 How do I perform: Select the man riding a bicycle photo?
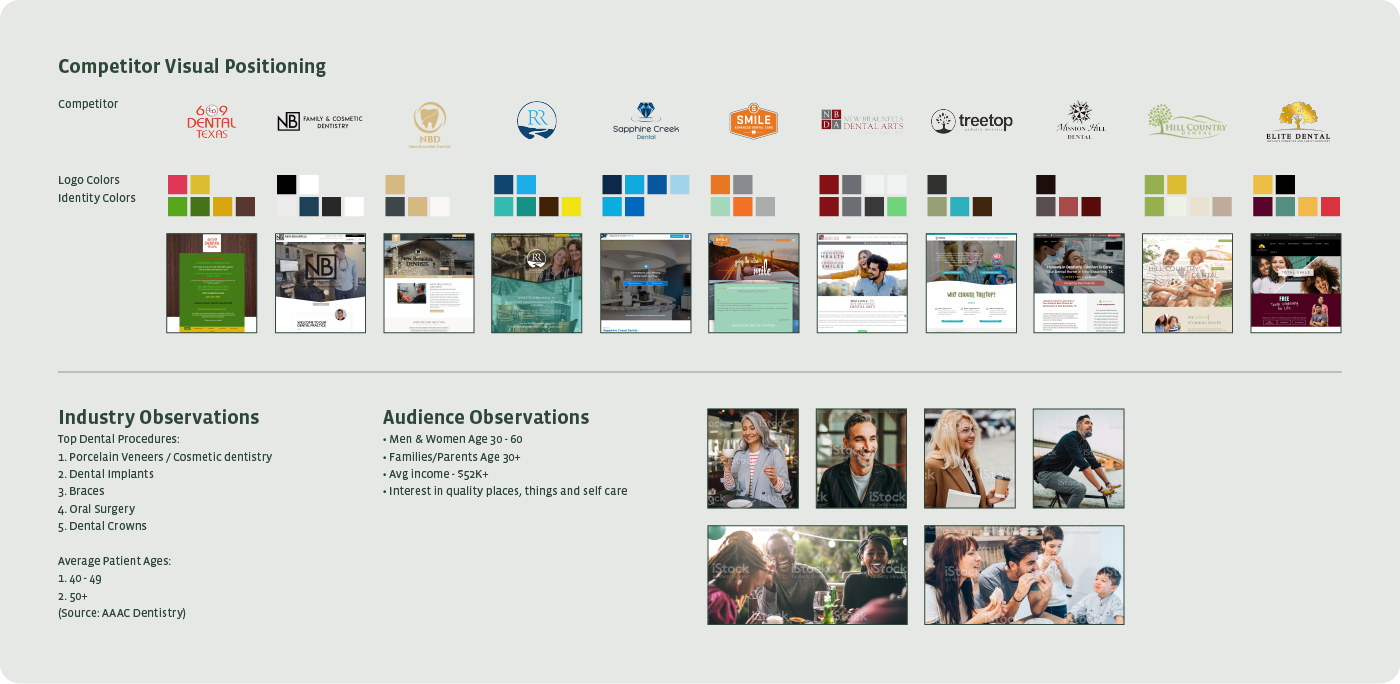click(1079, 458)
